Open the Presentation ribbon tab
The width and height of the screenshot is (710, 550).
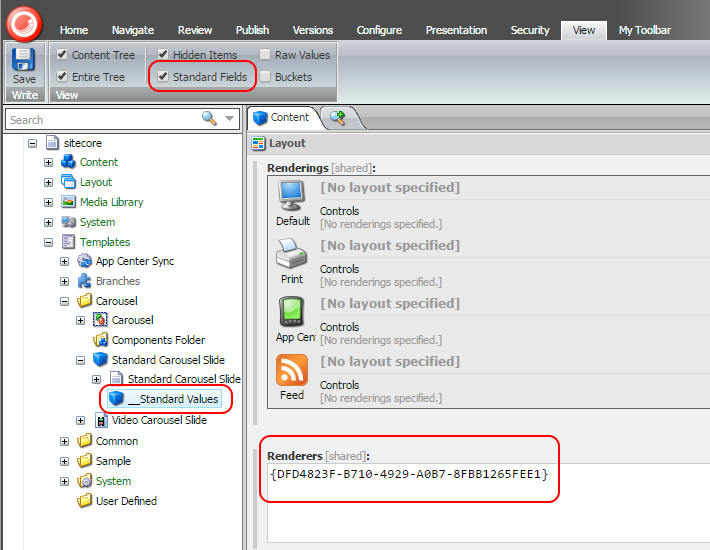tap(456, 30)
